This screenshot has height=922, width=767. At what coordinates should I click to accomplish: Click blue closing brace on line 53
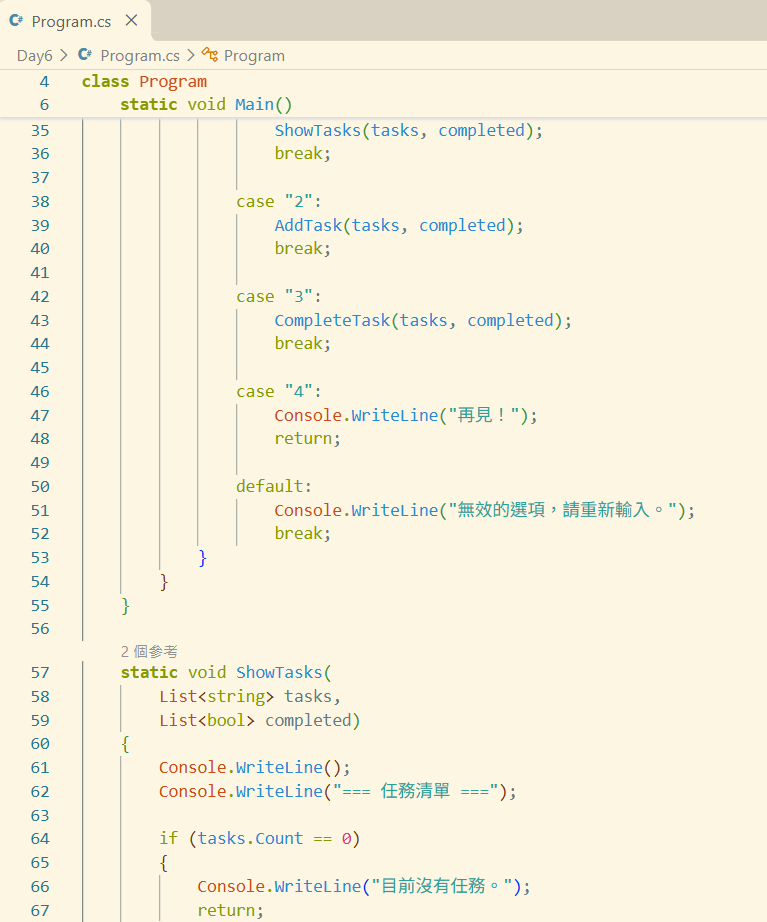coord(202,557)
